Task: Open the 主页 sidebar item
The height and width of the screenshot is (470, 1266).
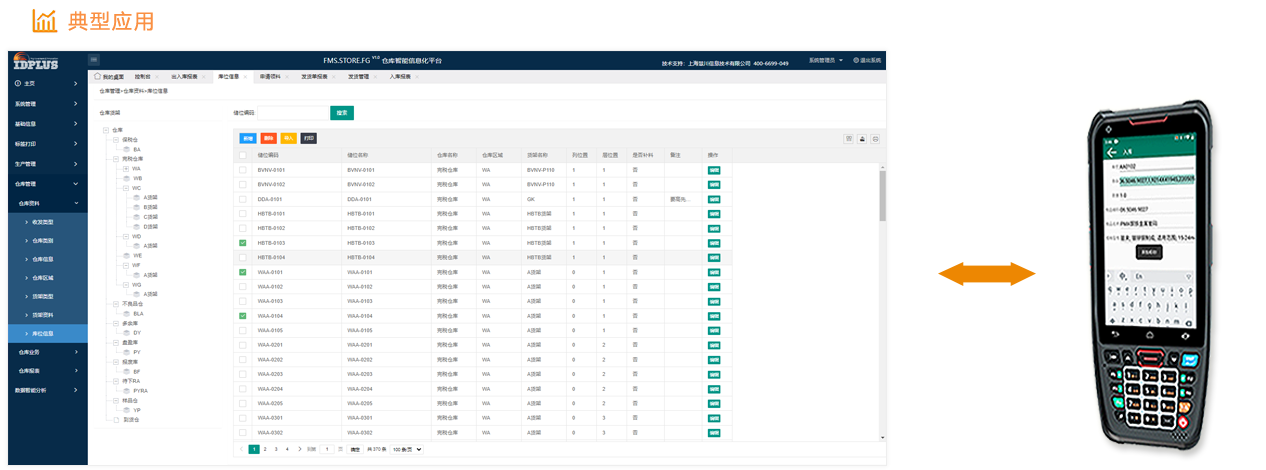Action: [47, 84]
